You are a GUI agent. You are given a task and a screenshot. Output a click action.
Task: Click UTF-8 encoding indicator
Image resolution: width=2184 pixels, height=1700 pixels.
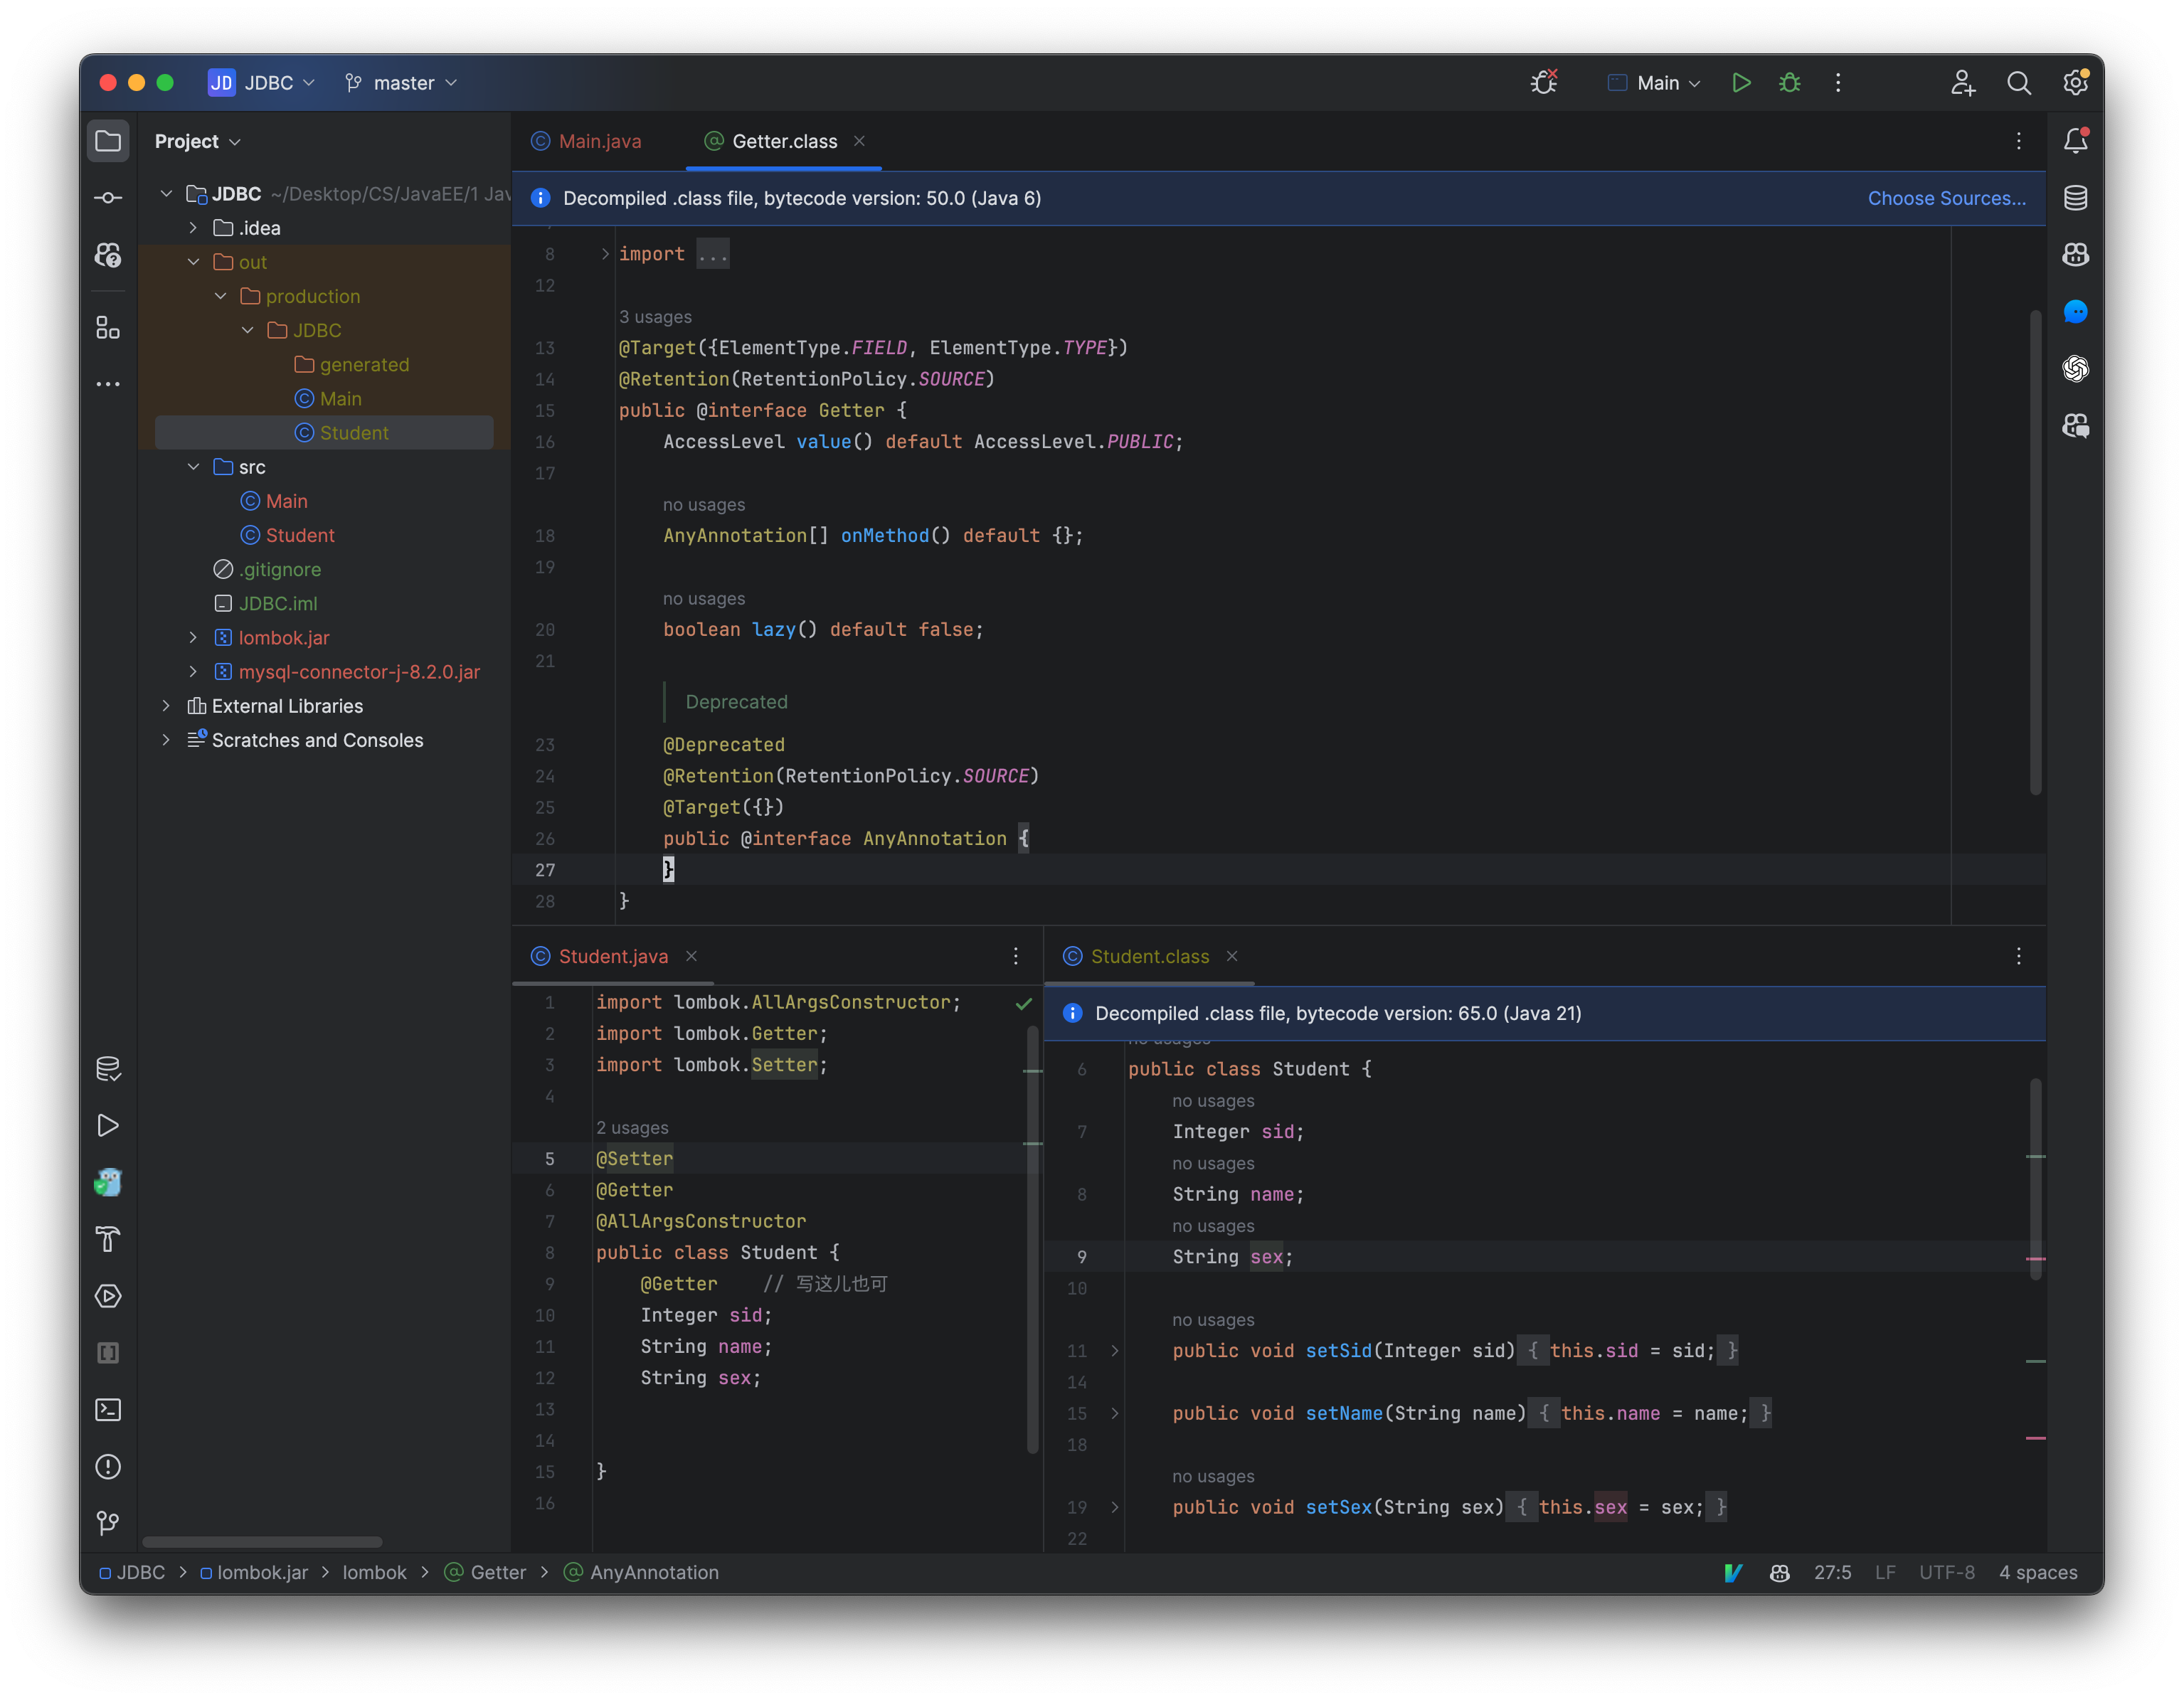1946,1573
